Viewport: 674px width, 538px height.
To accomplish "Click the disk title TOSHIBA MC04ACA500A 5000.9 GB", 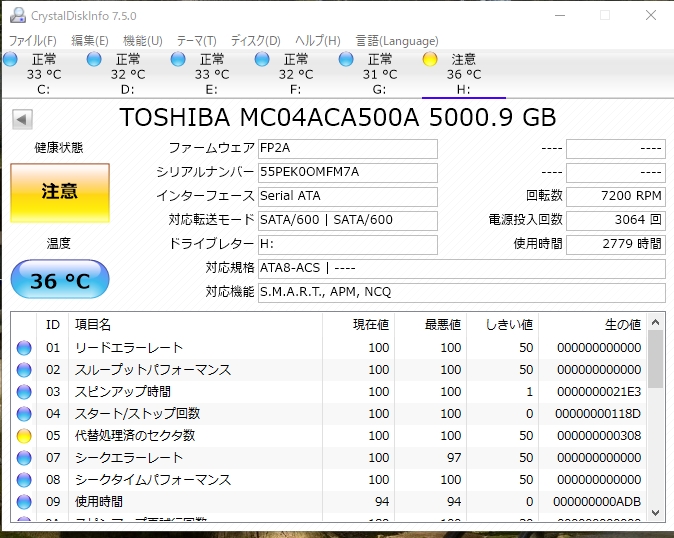I will click(x=338, y=117).
